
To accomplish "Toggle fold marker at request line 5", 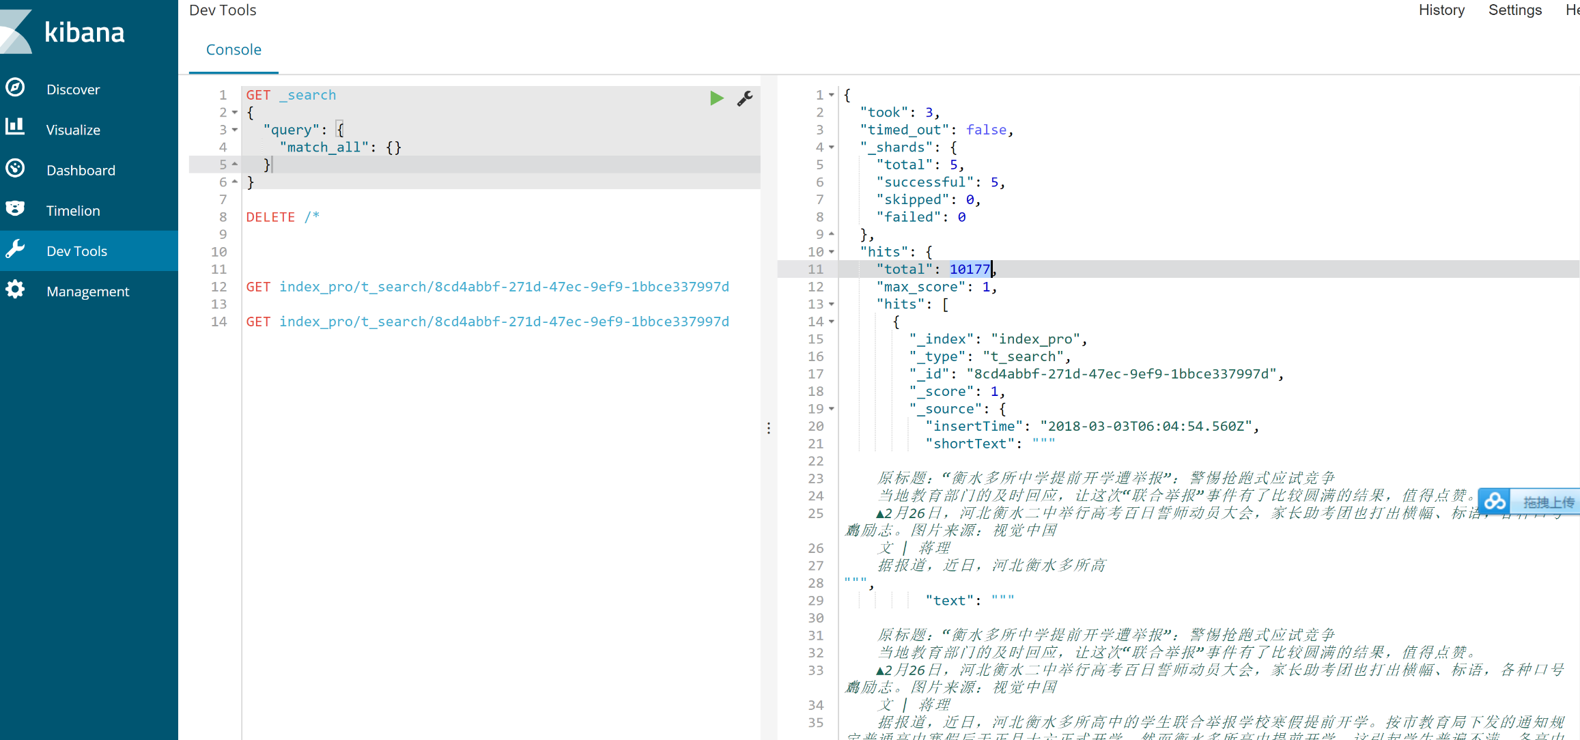I will click(x=235, y=165).
